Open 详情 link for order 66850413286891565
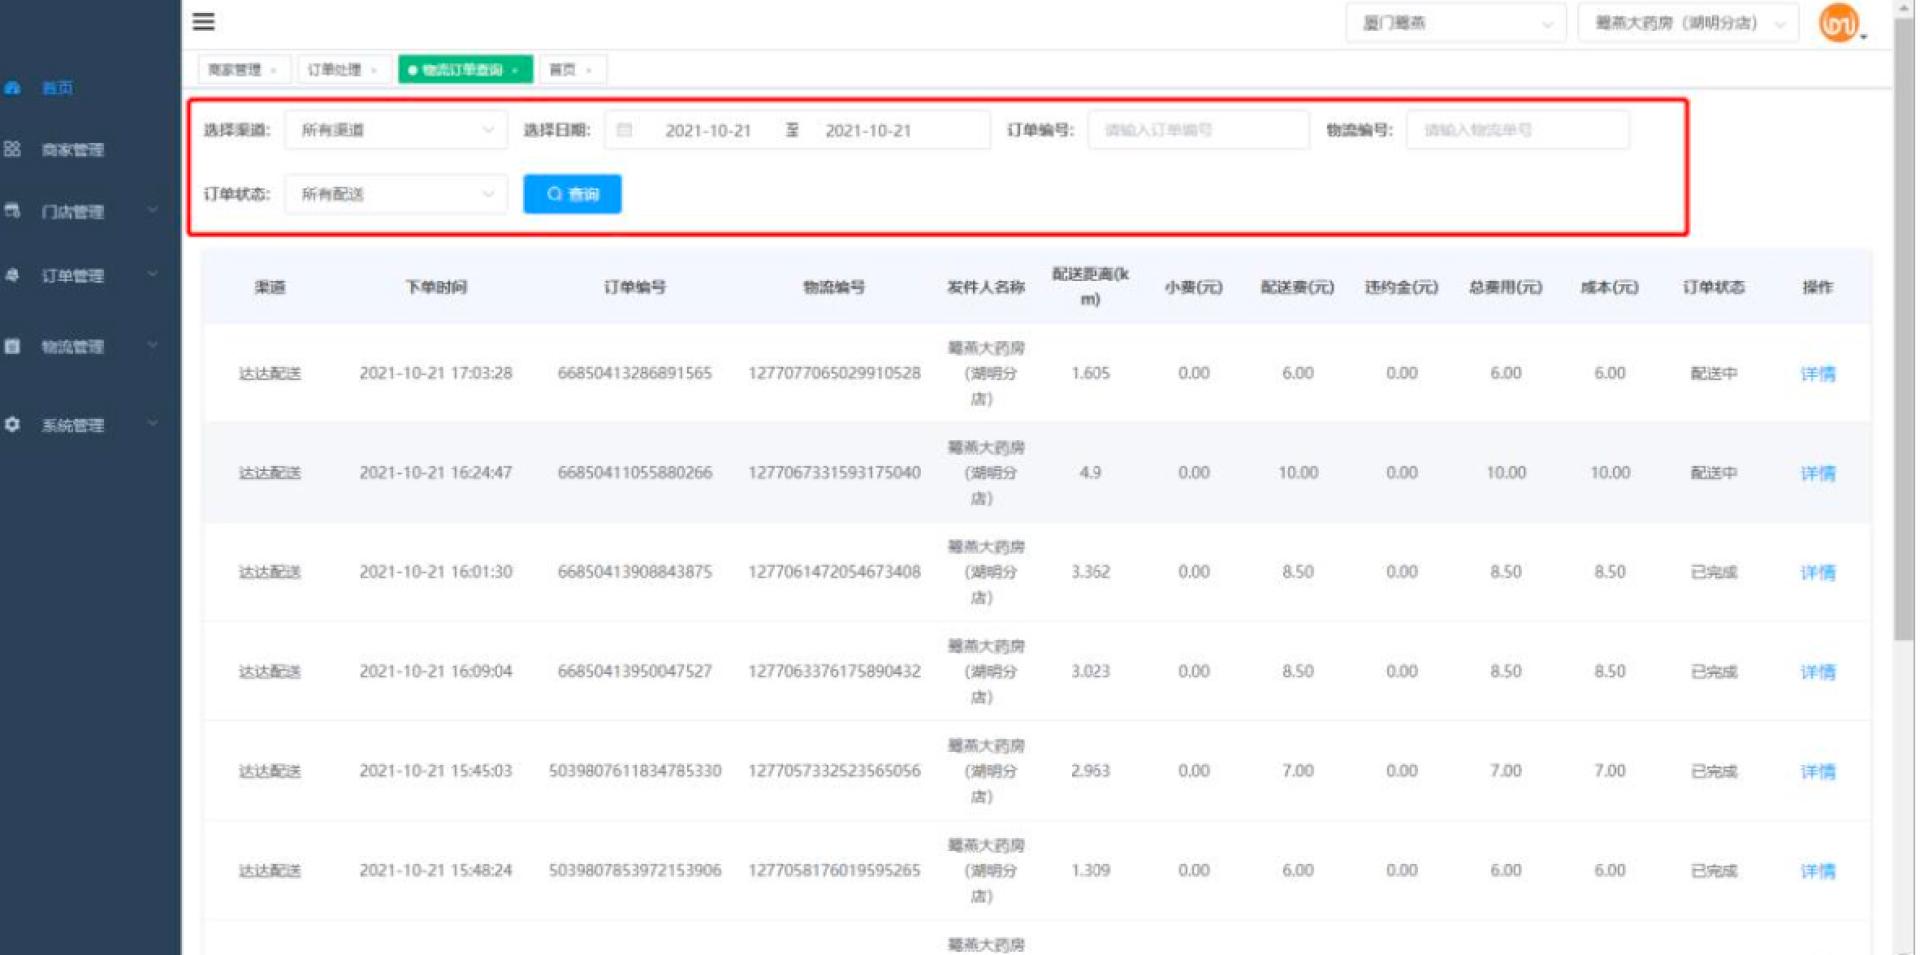This screenshot has width=1920, height=955. coord(1817,374)
